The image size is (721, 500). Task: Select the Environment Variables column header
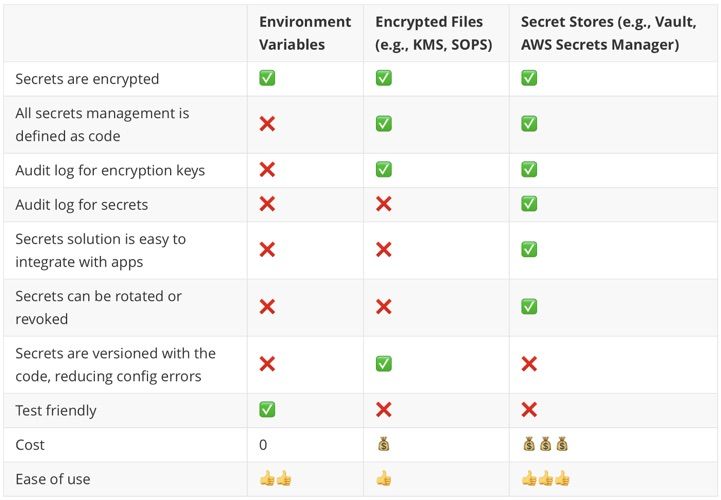tap(305, 33)
